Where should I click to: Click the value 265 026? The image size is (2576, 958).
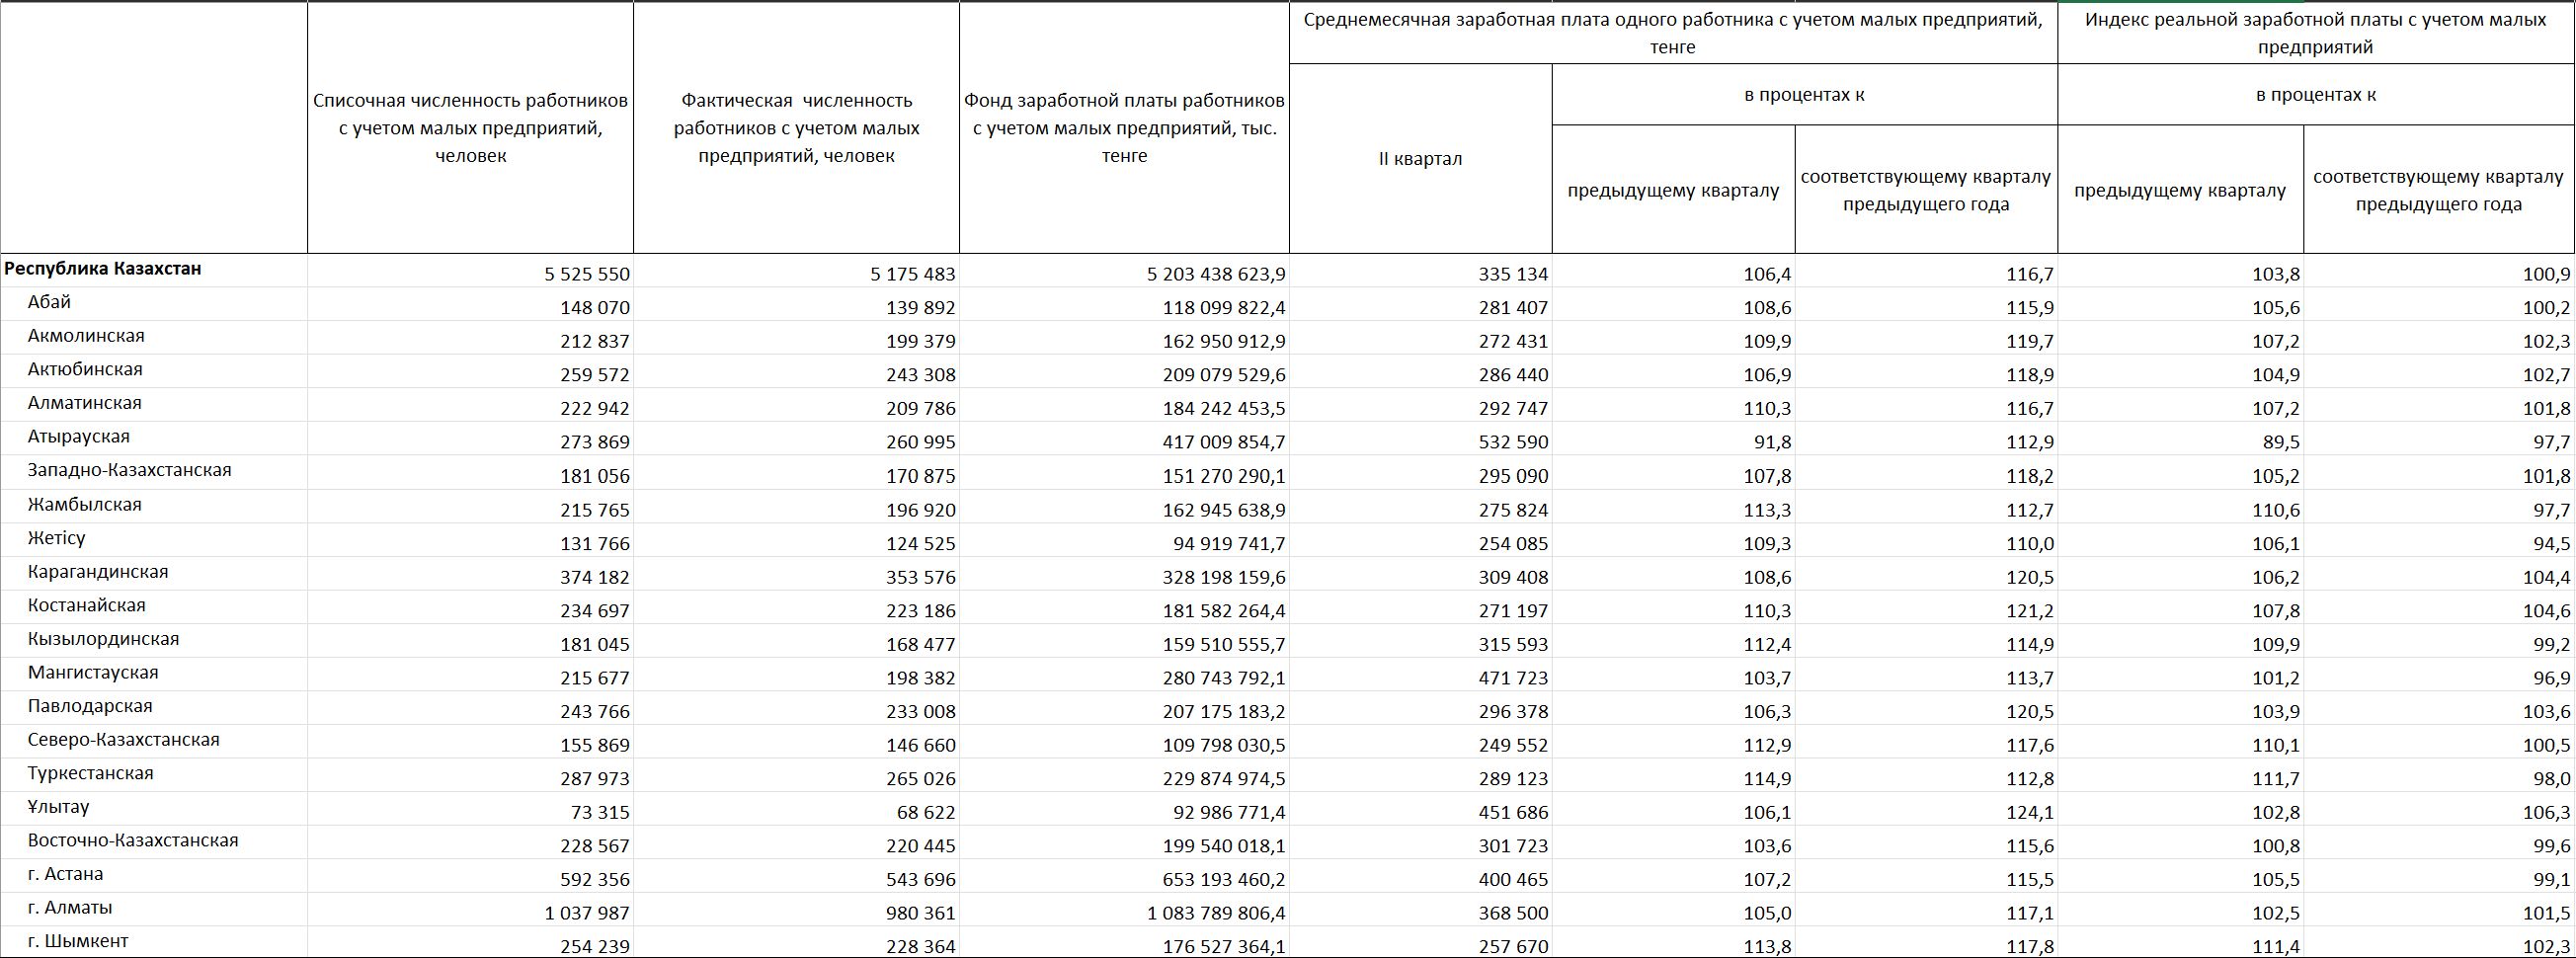coord(921,779)
